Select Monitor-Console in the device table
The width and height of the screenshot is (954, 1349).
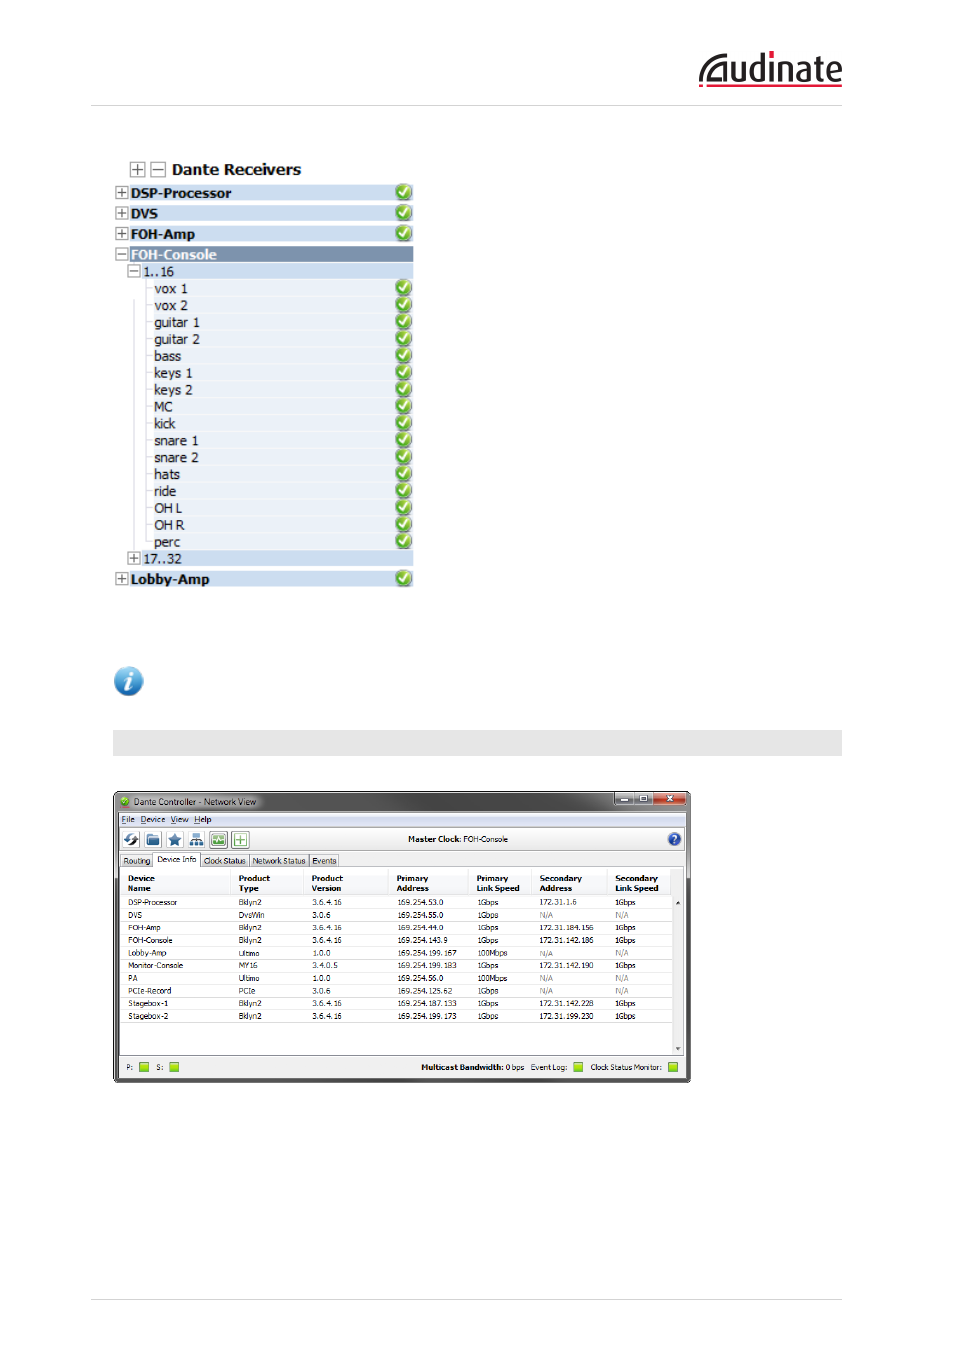pyautogui.click(x=155, y=966)
